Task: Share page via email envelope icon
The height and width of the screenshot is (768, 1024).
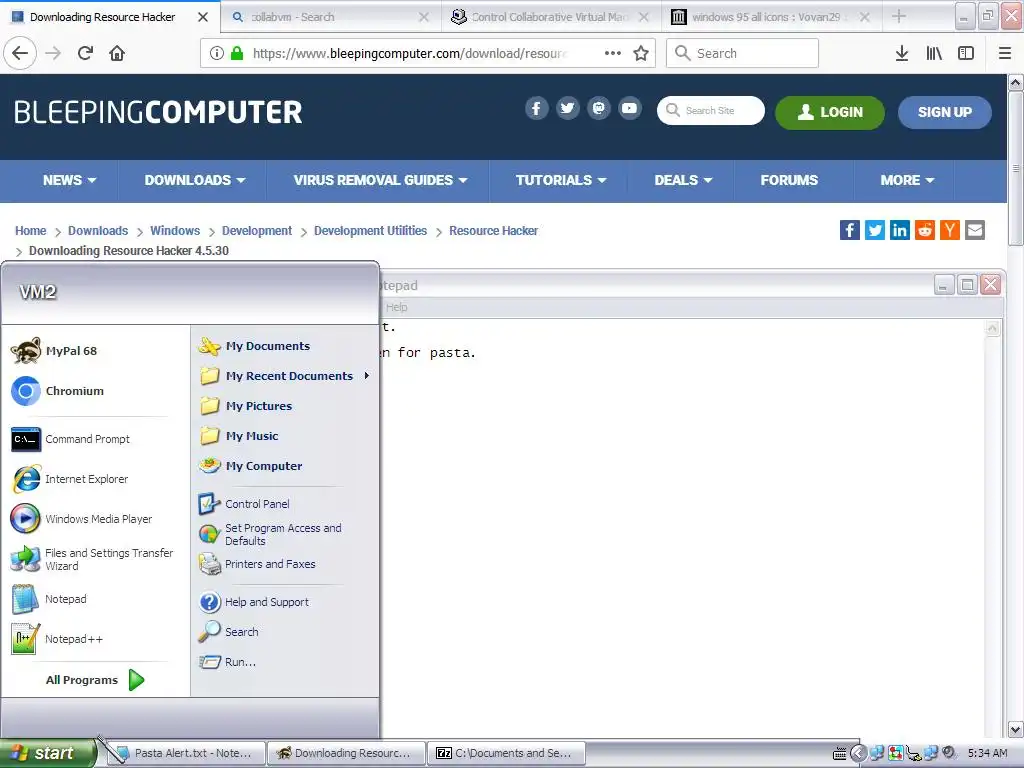Action: (975, 230)
